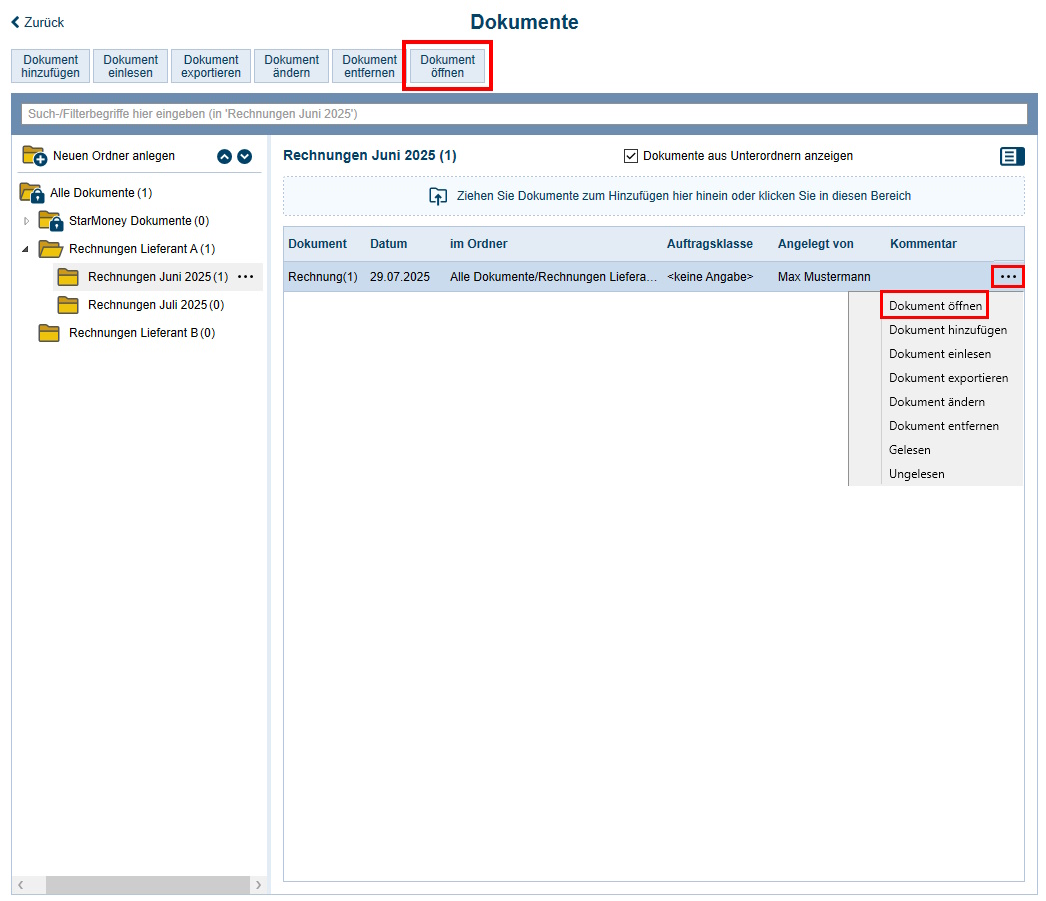Toggle 'Dokumente aus Unterordnern anzeigen' checkbox
This screenshot has width=1046, height=901.
(x=631, y=156)
